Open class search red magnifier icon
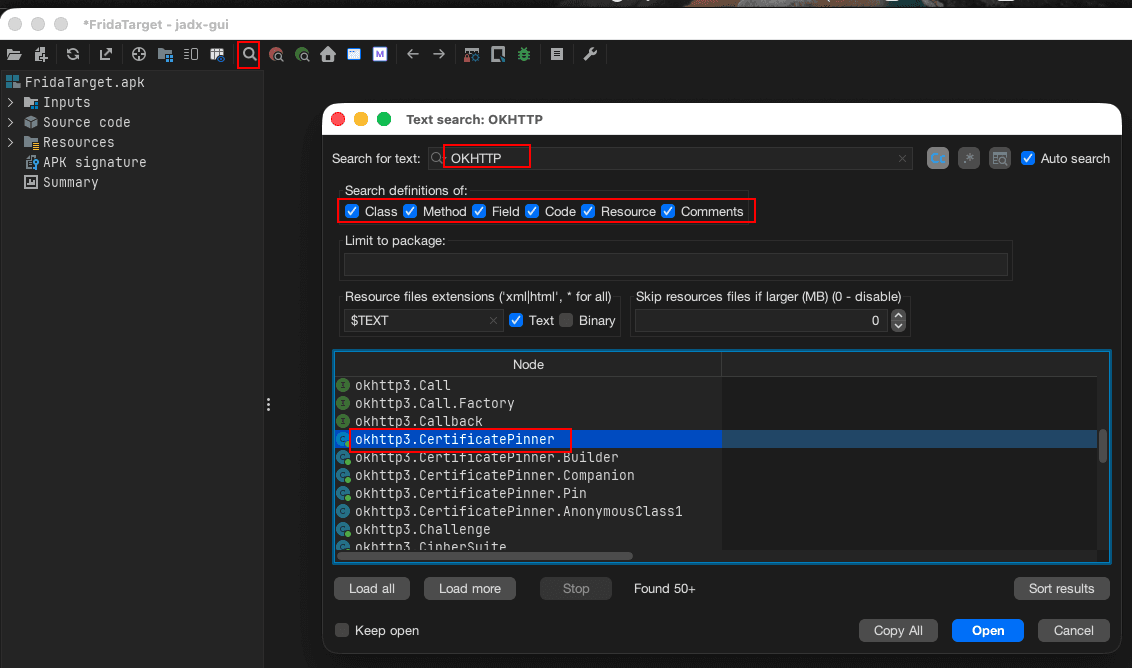Viewport: 1132px width, 668px height. pos(276,54)
